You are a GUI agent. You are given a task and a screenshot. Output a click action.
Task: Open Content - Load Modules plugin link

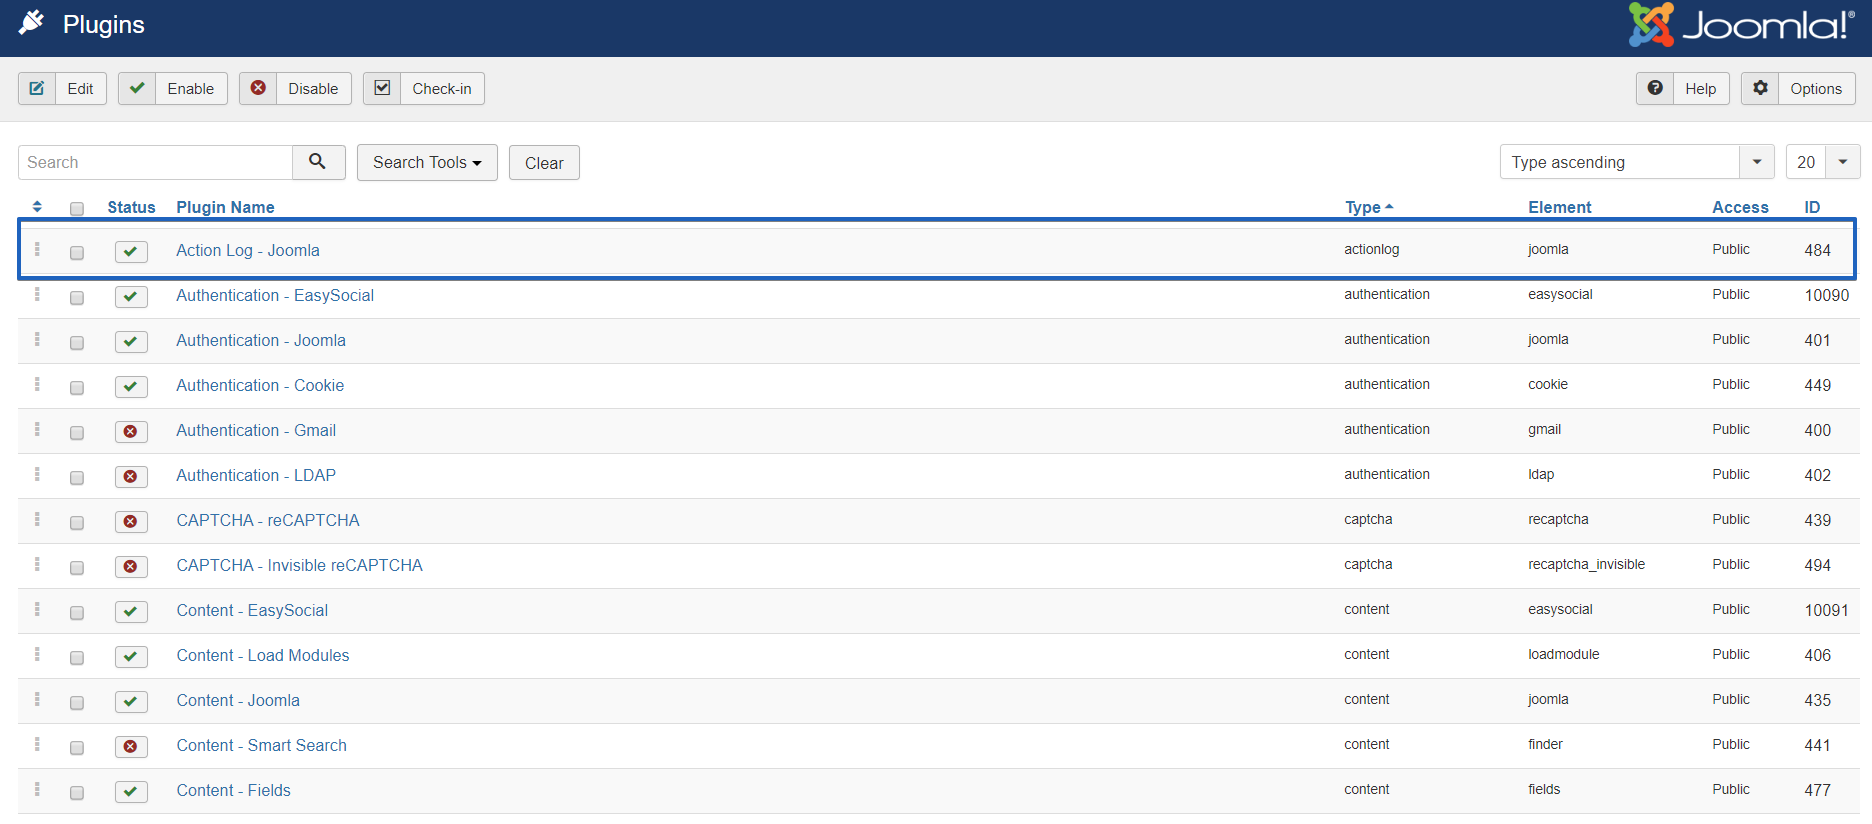click(x=263, y=655)
